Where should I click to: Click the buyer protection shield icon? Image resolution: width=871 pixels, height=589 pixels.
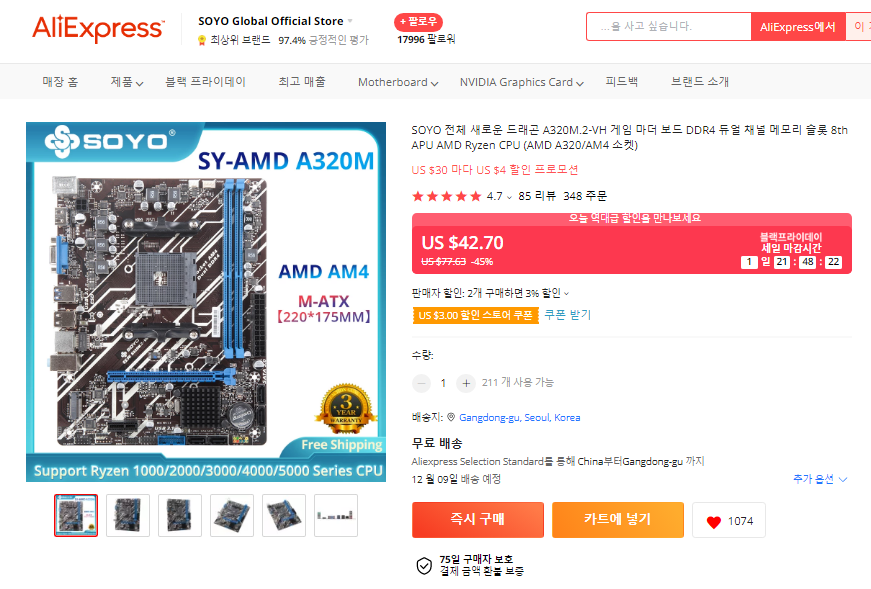[x=424, y=566]
